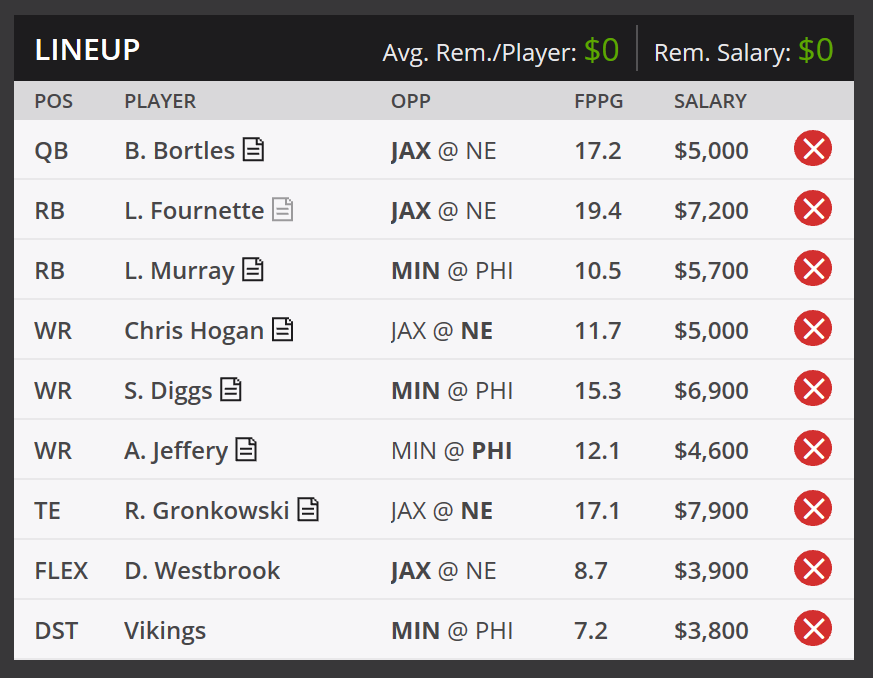Remove L. Murray from the lineup
873x678 pixels.
coord(813,268)
